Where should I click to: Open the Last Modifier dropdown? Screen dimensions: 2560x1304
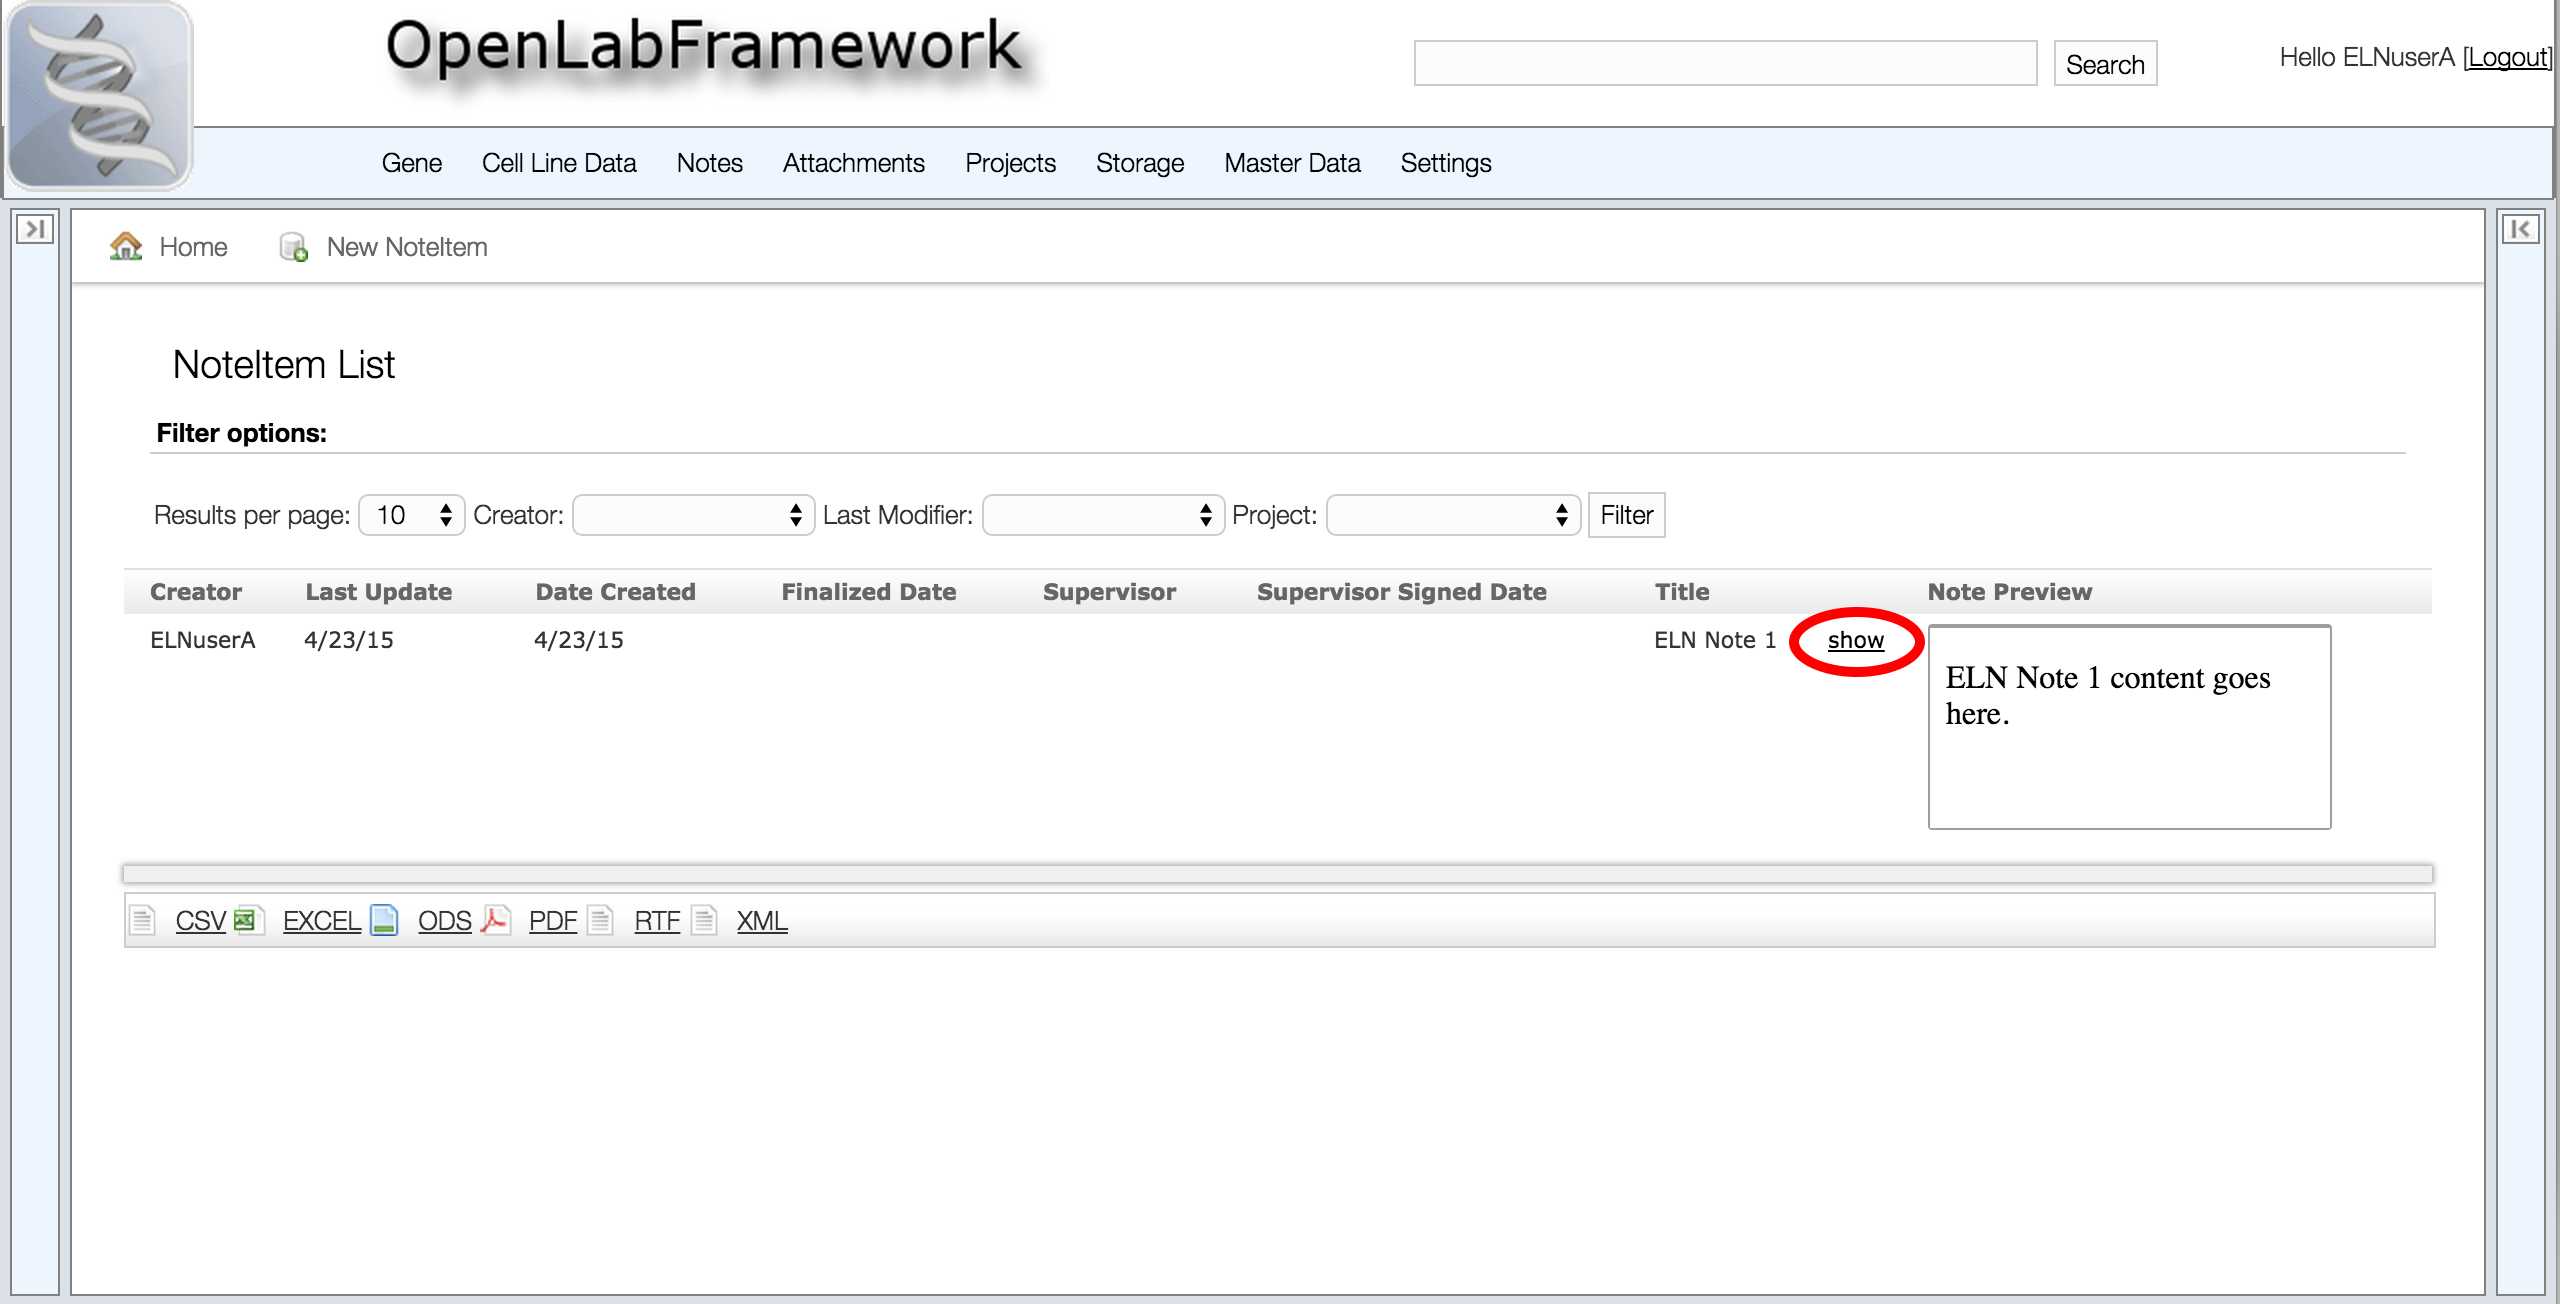point(1103,515)
